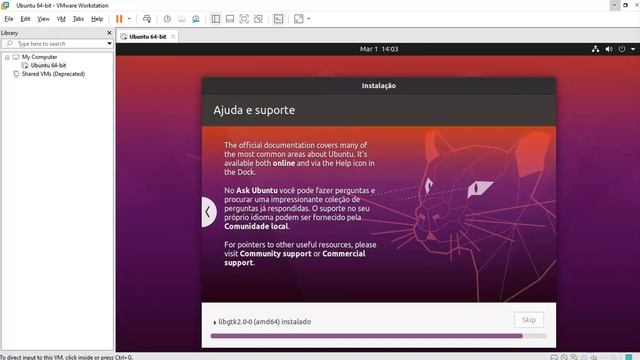Click the My Computer monitor icon
Viewport: 640px width, 360px height.
coord(16,57)
